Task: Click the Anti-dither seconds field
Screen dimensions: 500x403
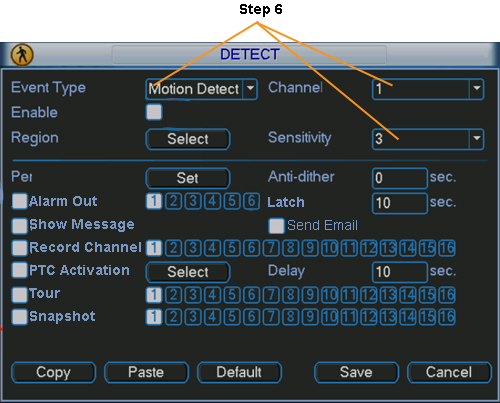Action: point(400,178)
